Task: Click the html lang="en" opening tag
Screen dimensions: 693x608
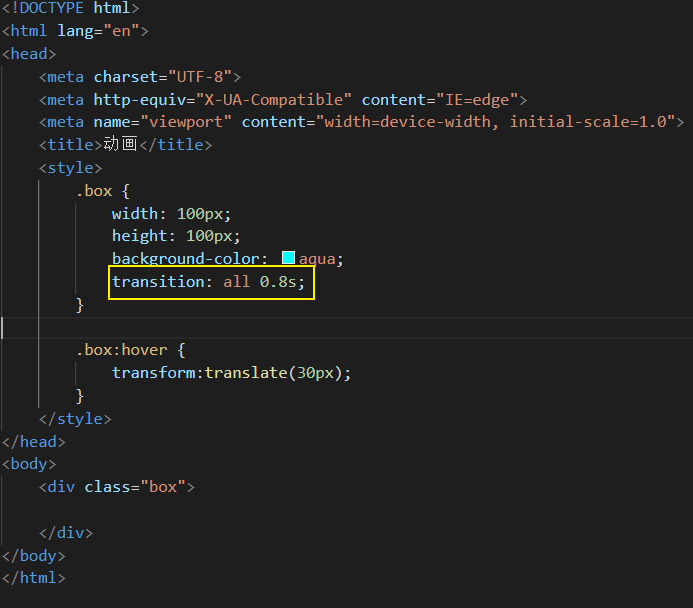Action: pyautogui.click(x=75, y=31)
